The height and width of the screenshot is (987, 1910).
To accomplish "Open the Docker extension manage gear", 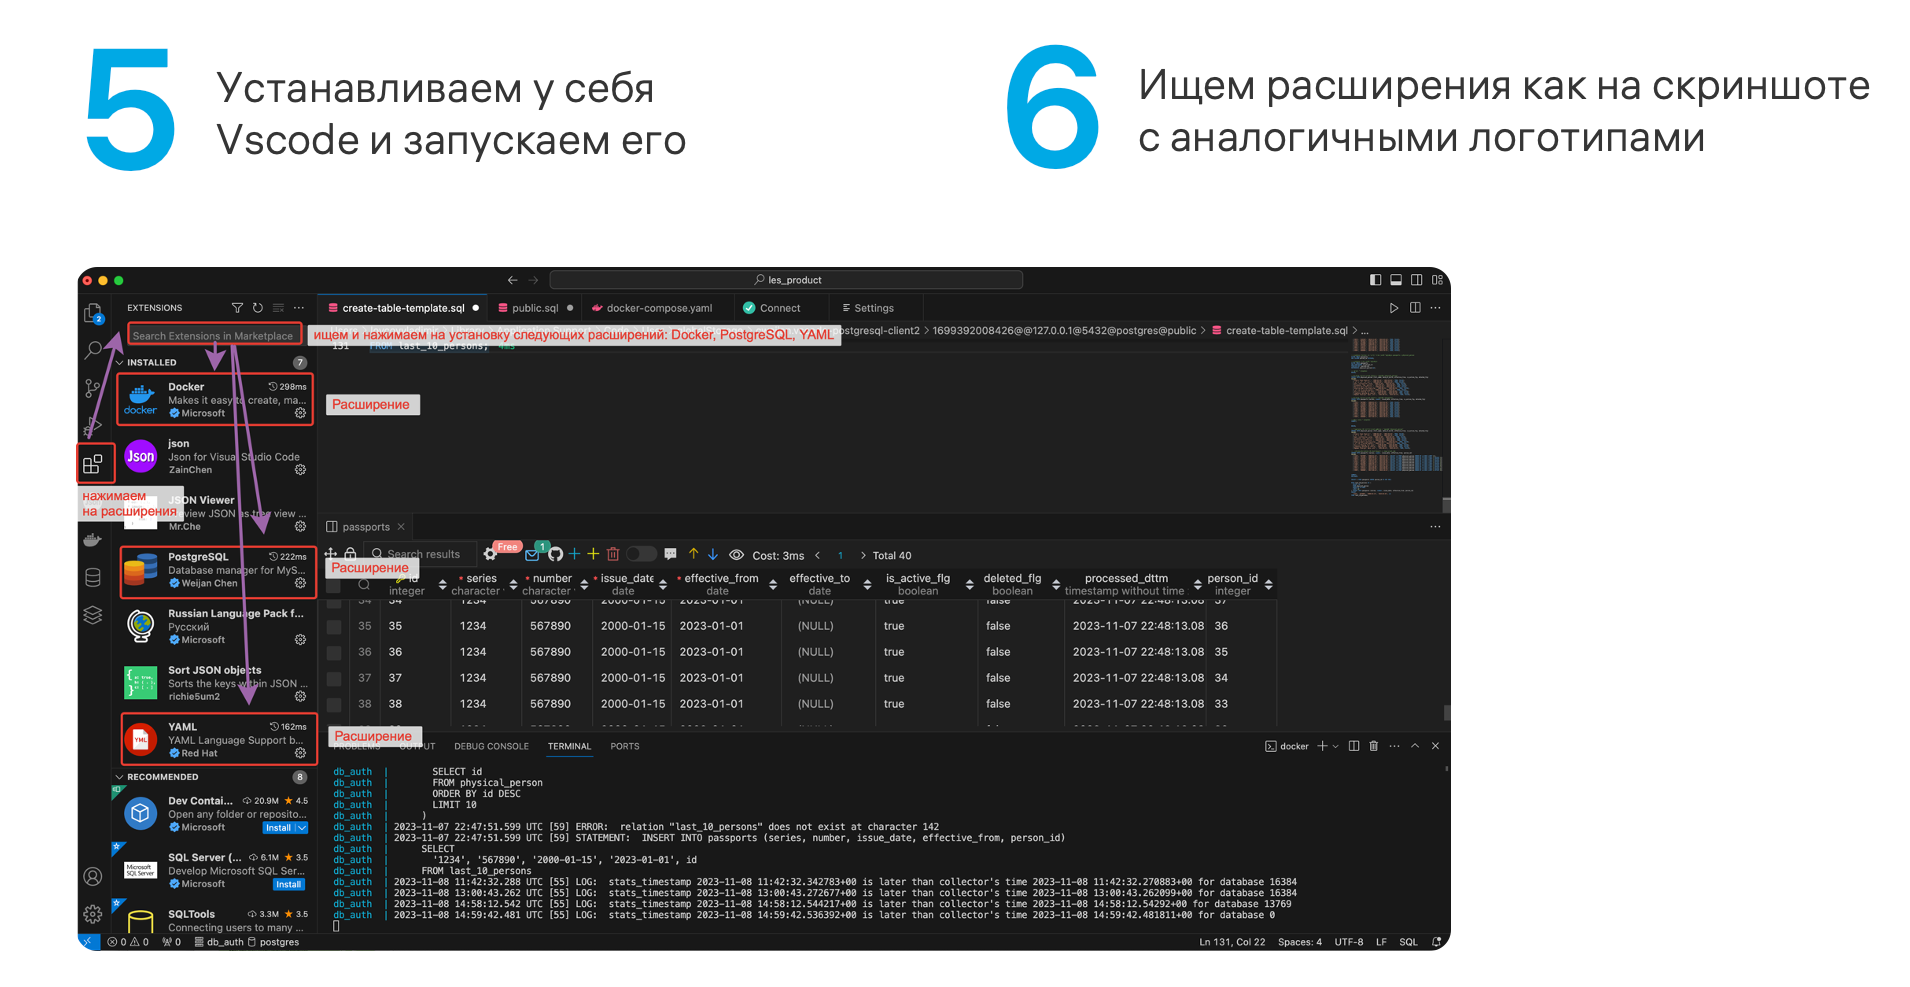I will pos(300,413).
